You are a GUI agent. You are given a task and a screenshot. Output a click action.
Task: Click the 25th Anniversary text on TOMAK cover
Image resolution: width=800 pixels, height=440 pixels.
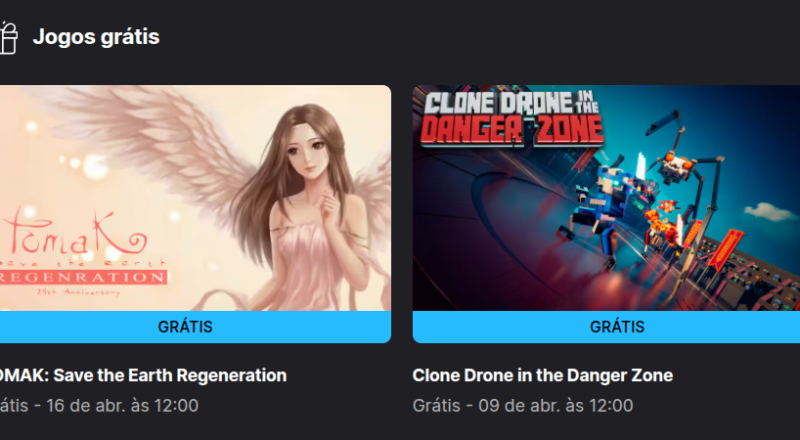point(78,292)
